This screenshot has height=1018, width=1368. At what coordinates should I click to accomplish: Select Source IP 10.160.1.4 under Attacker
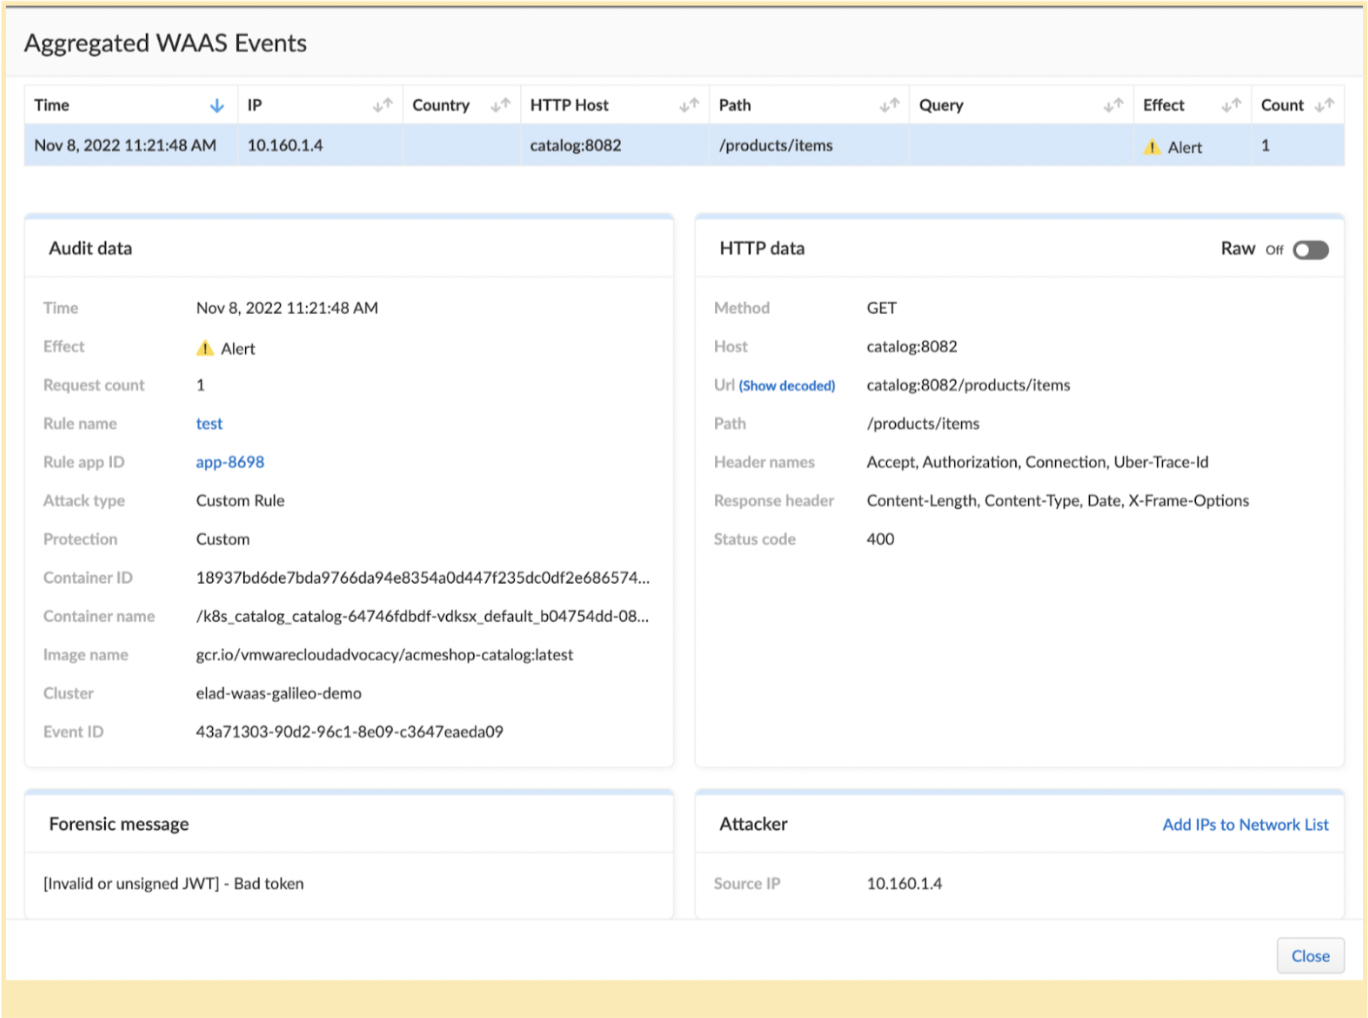coord(904,884)
